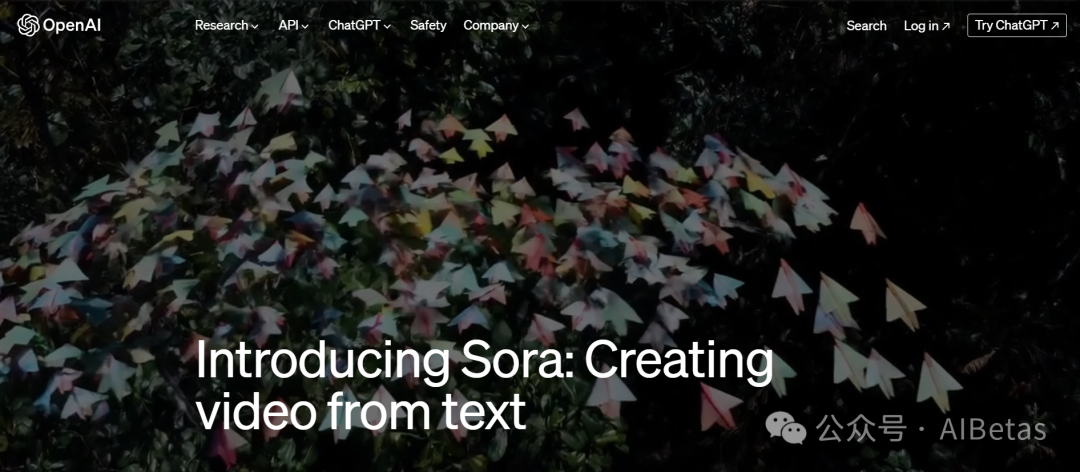Open the Introducing Sora headline

tap(485, 386)
